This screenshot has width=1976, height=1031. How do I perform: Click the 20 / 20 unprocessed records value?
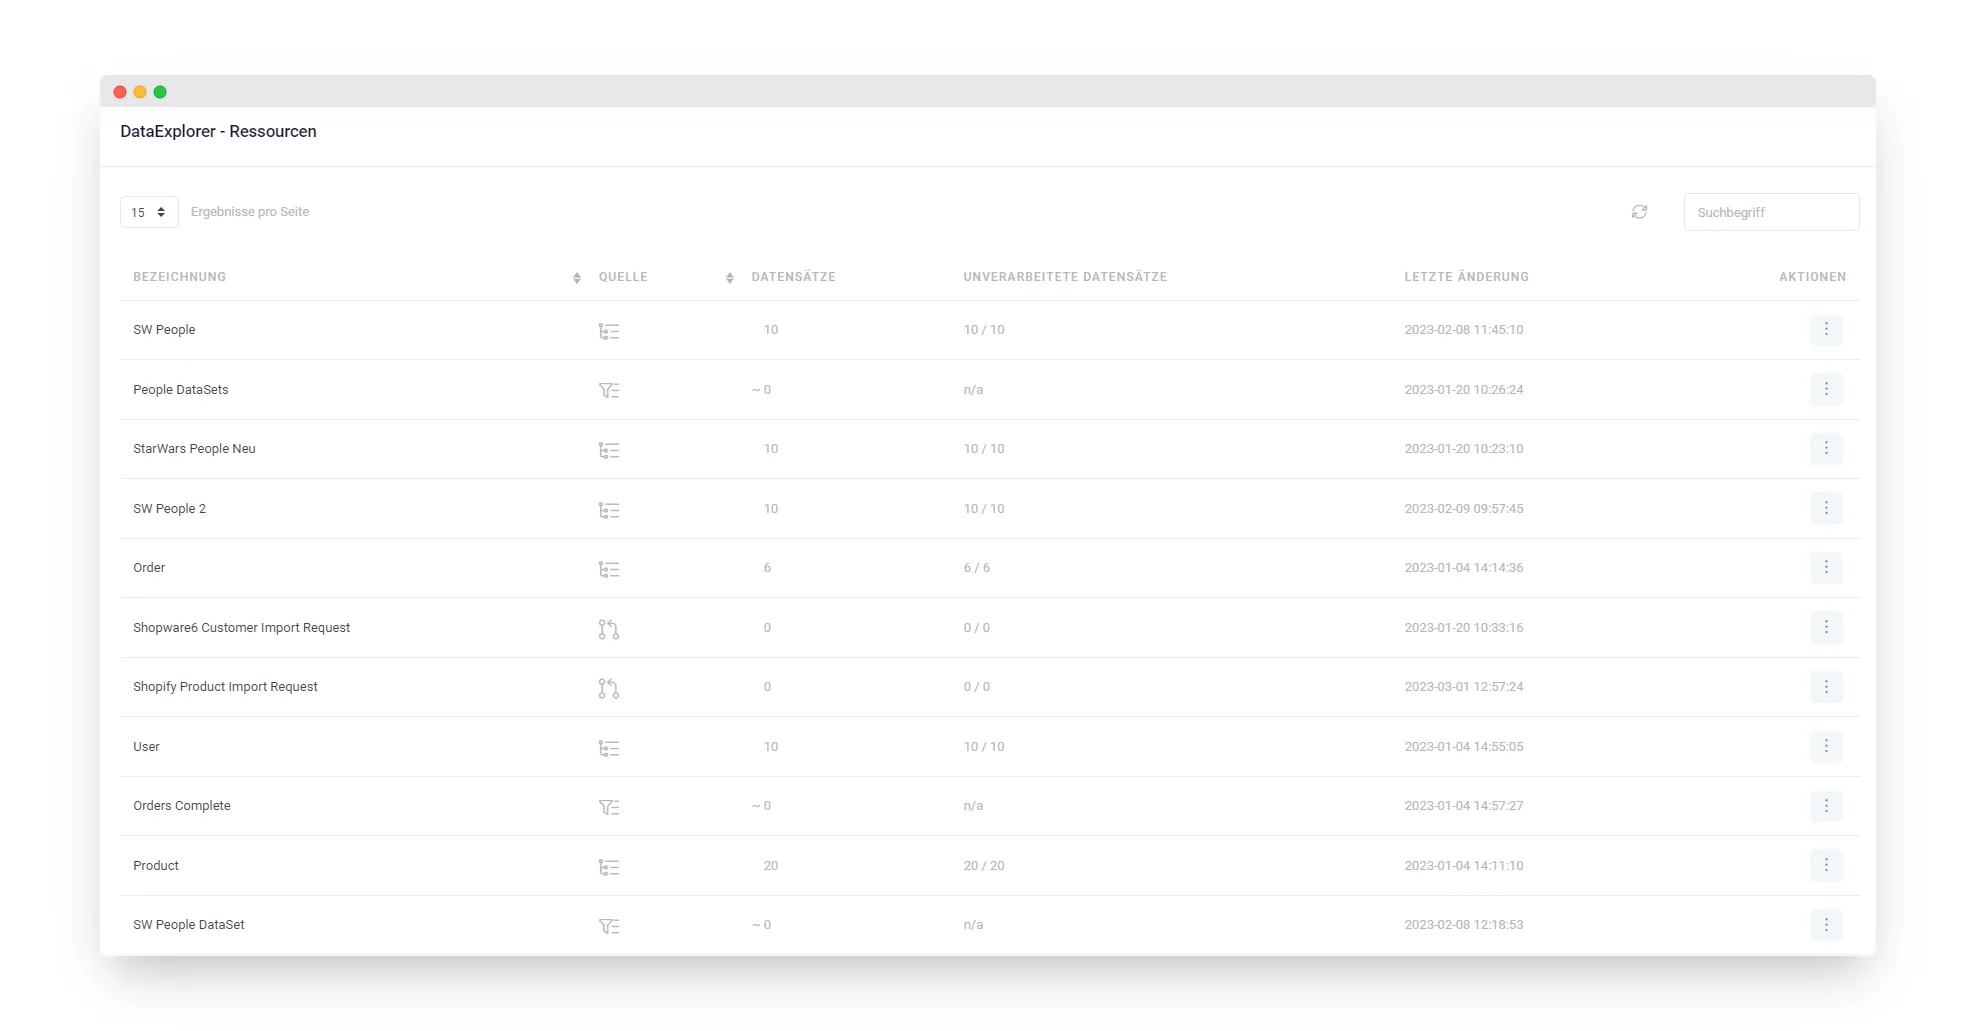(984, 866)
